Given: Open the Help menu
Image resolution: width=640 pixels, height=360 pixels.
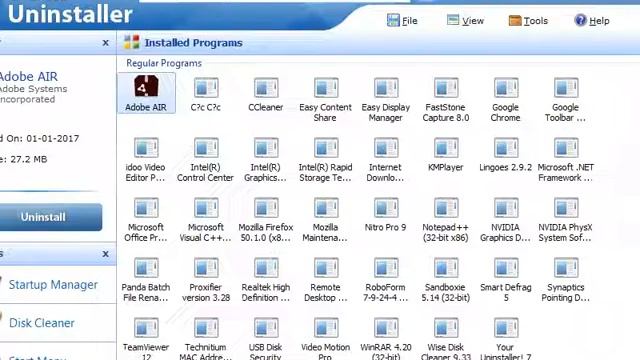Looking at the screenshot, I should (x=592, y=20).
